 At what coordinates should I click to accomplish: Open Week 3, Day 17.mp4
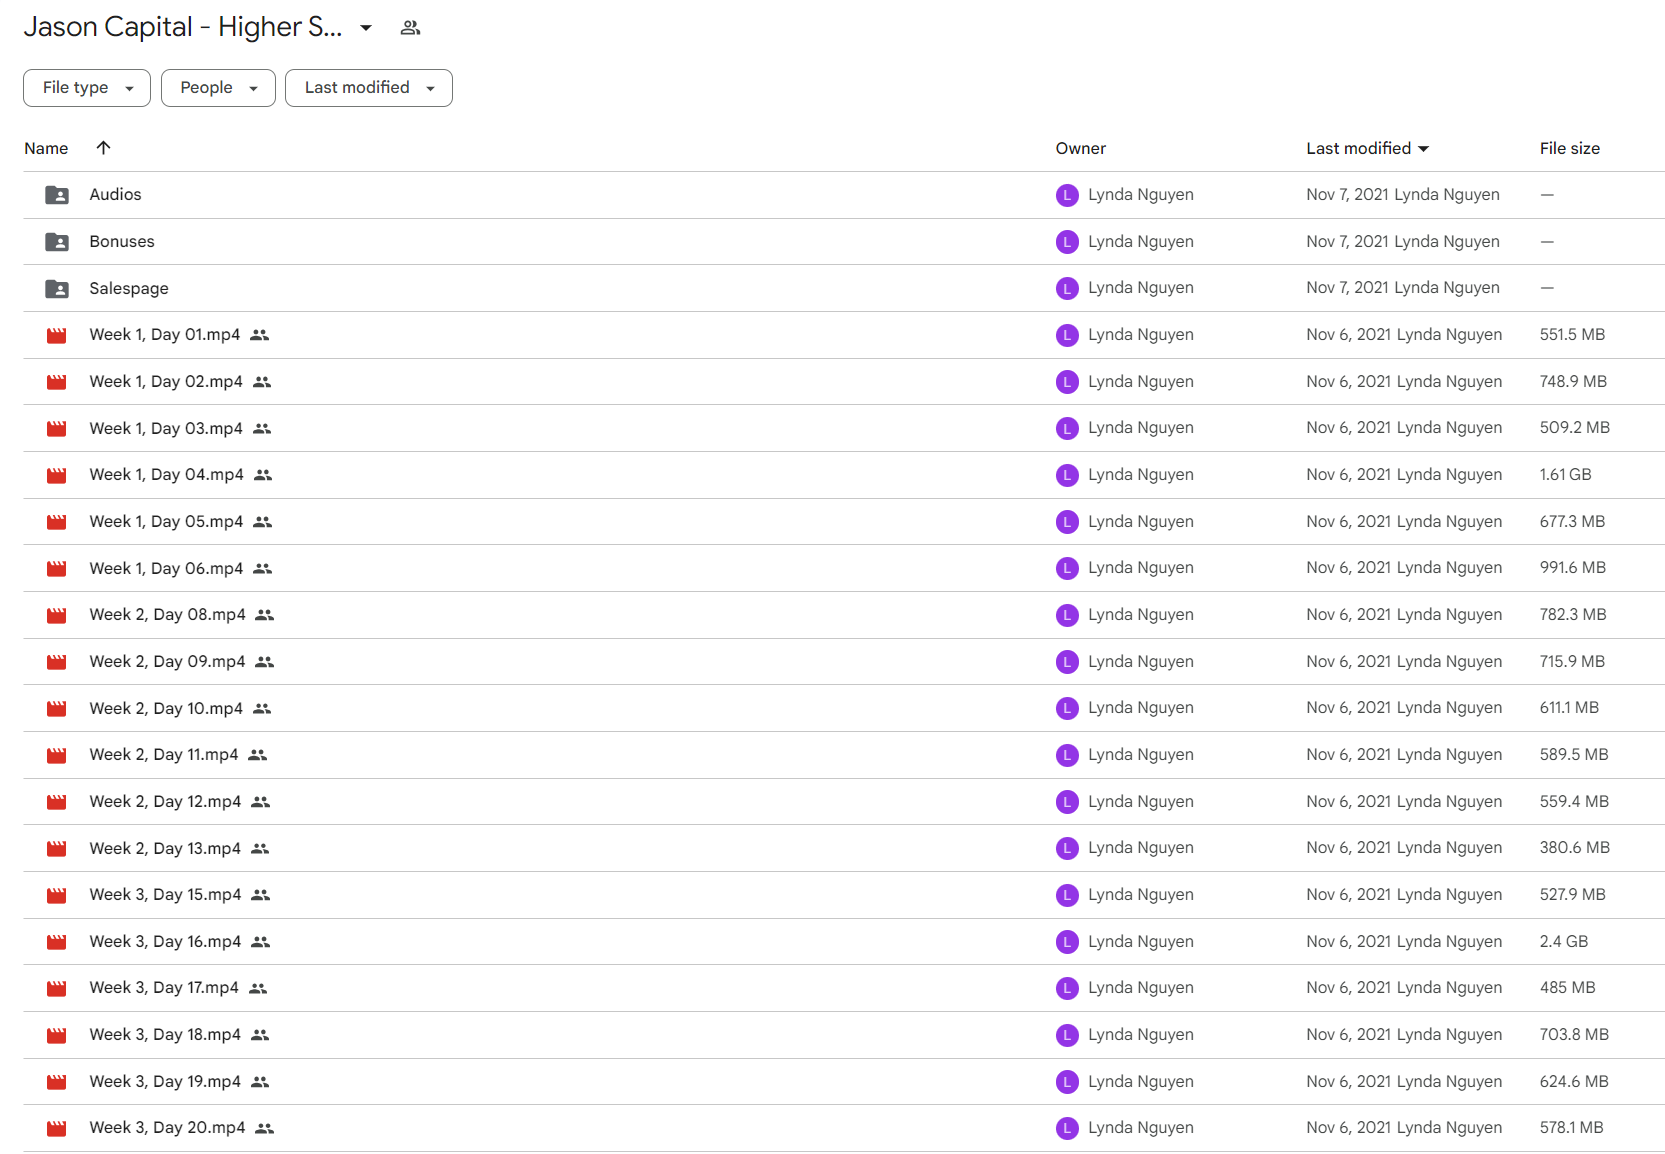[164, 988]
